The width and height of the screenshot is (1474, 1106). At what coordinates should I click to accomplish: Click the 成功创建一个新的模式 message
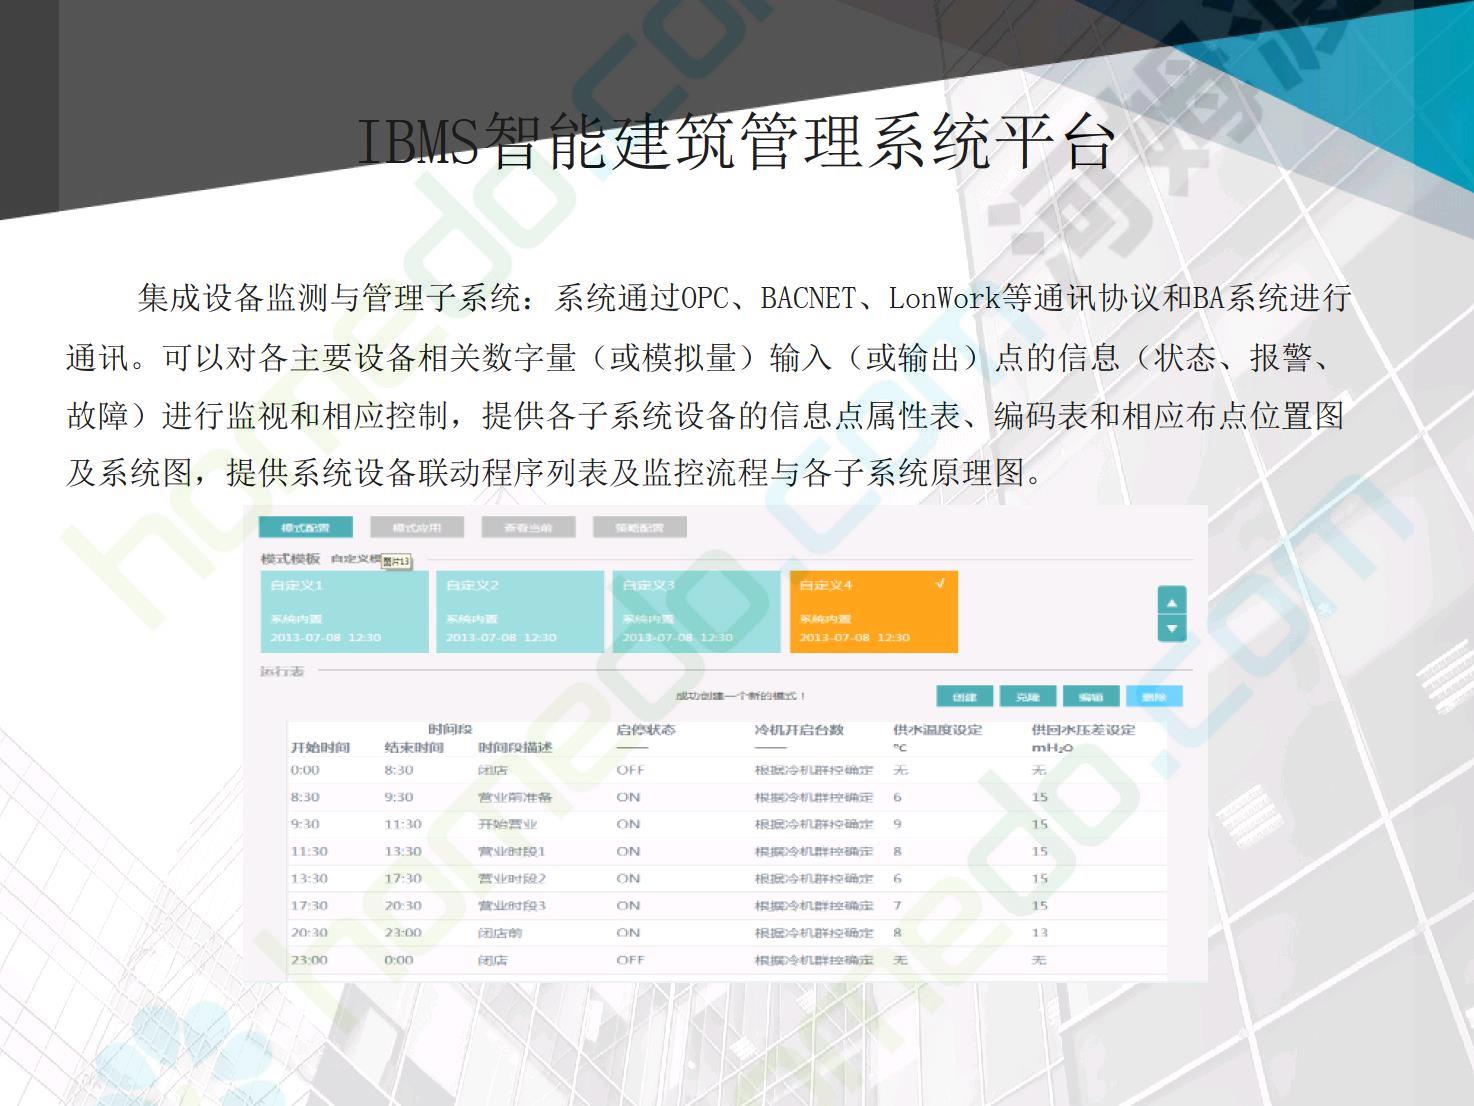pos(740,696)
